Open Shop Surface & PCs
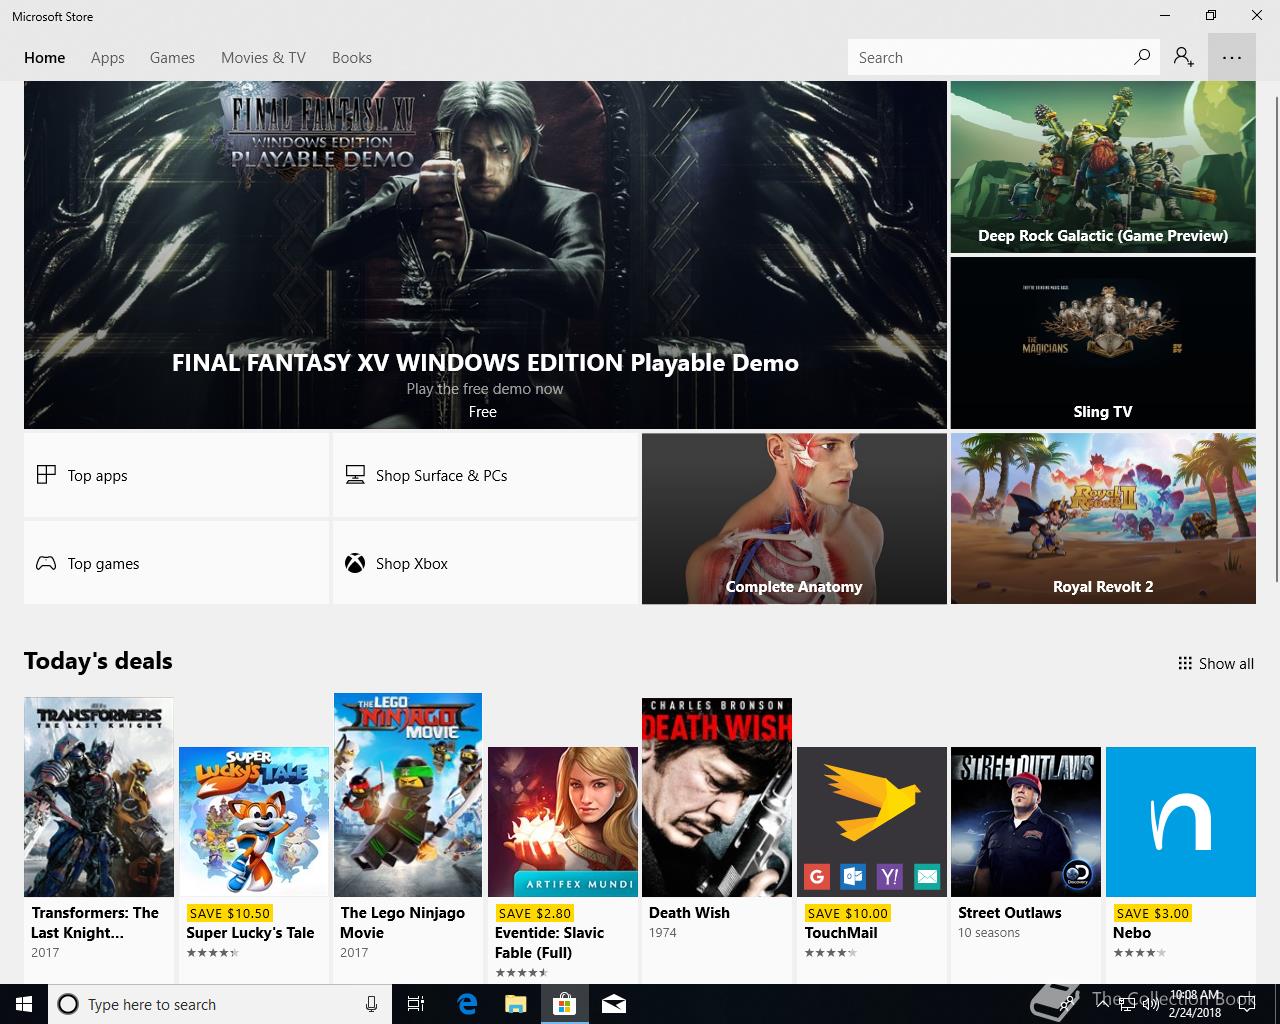Image resolution: width=1280 pixels, height=1024 pixels. click(485, 475)
